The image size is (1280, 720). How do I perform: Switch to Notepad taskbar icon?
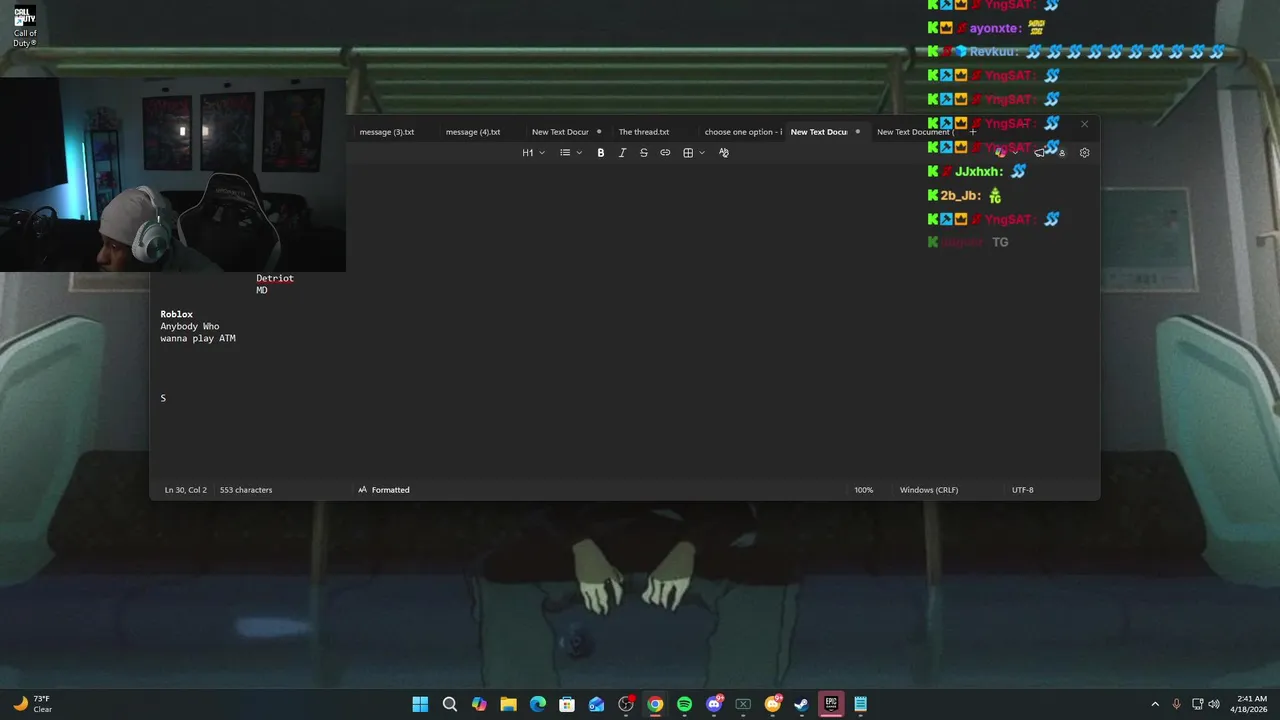pyautogui.click(x=860, y=704)
